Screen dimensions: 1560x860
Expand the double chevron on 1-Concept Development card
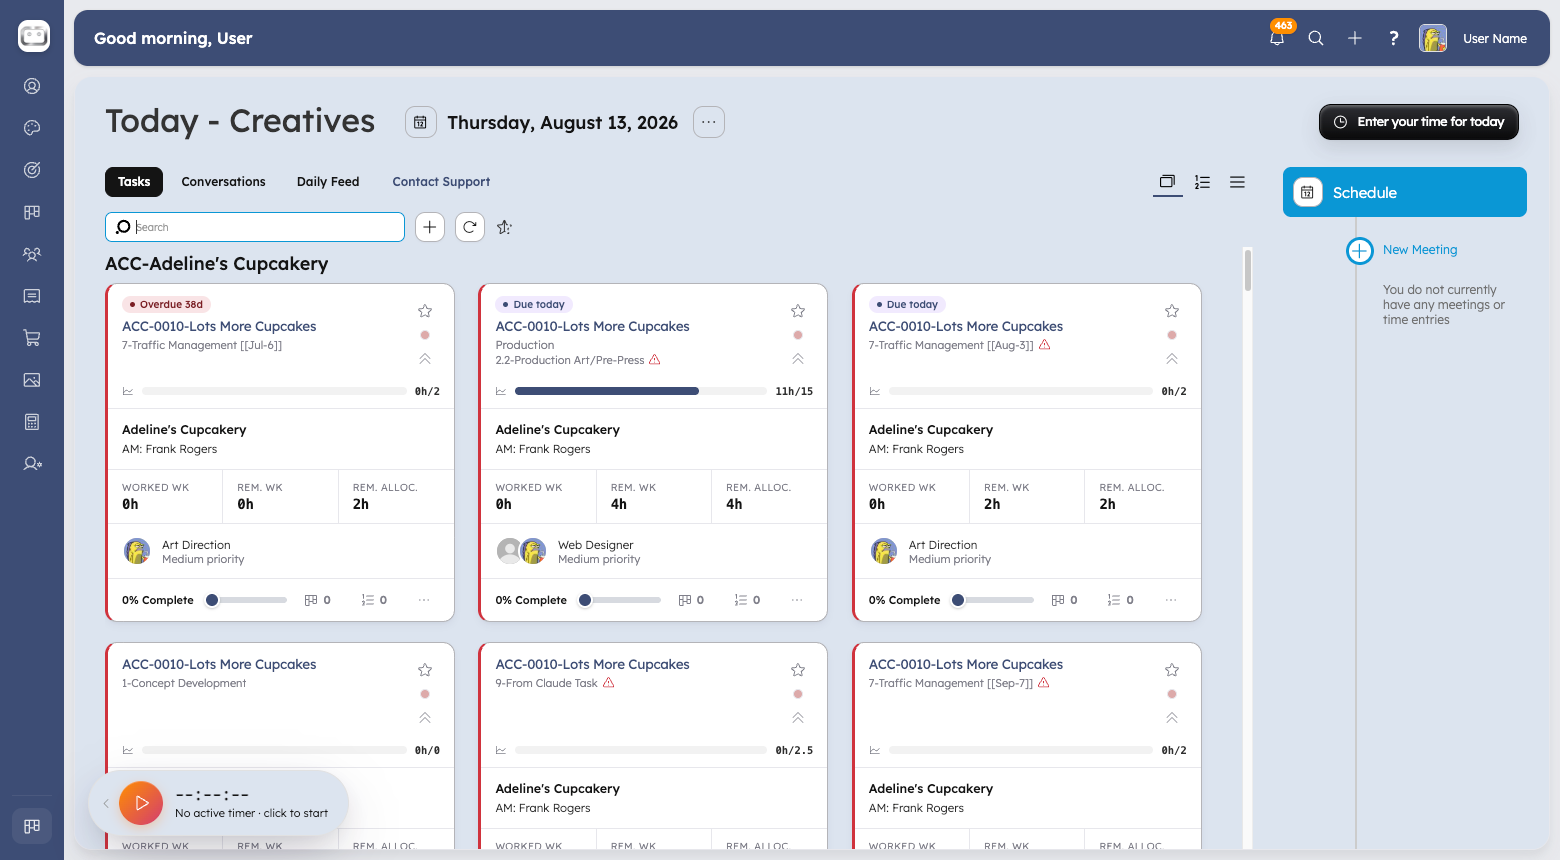[x=425, y=718]
